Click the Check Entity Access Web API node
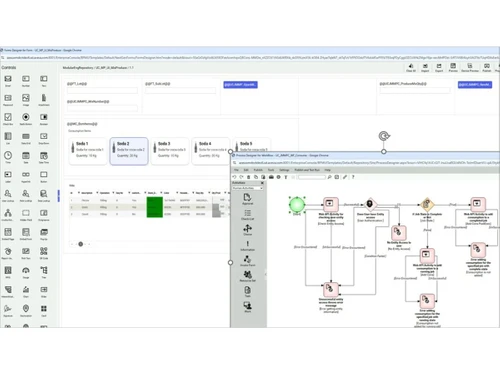Image resolution: width=500 pixels, height=375 pixels. click(x=330, y=204)
